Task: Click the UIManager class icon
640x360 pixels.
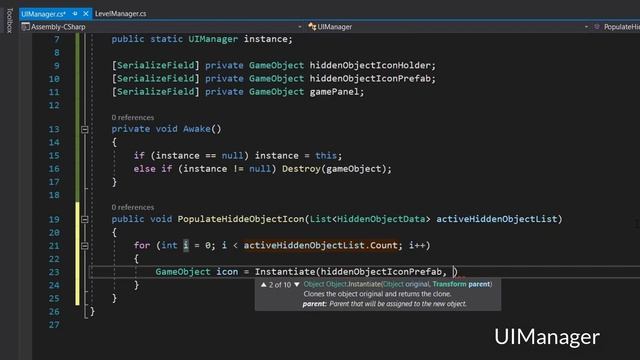Action: pyautogui.click(x=312, y=27)
